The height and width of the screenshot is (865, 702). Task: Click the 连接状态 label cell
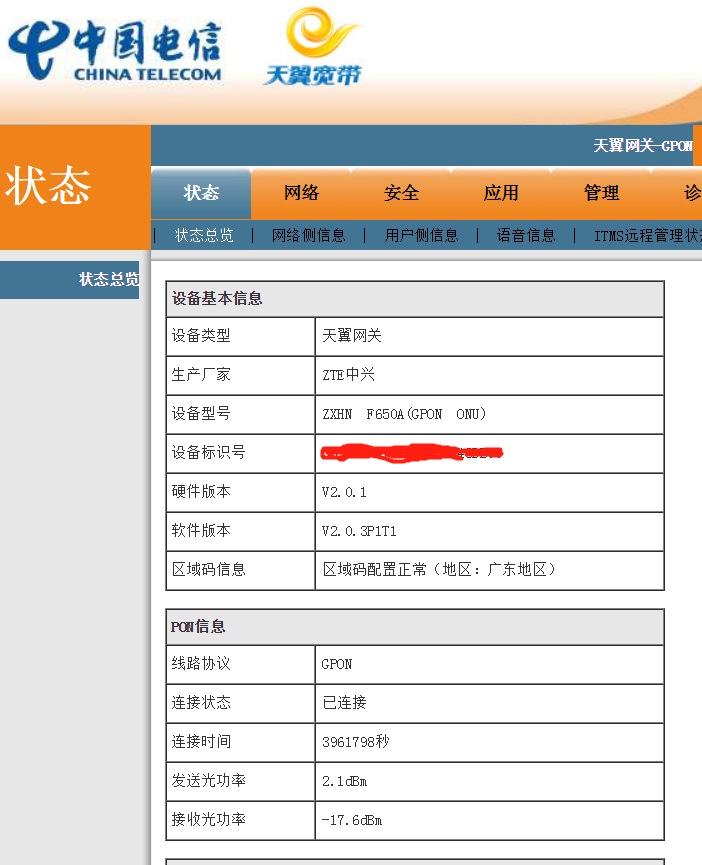click(x=240, y=704)
